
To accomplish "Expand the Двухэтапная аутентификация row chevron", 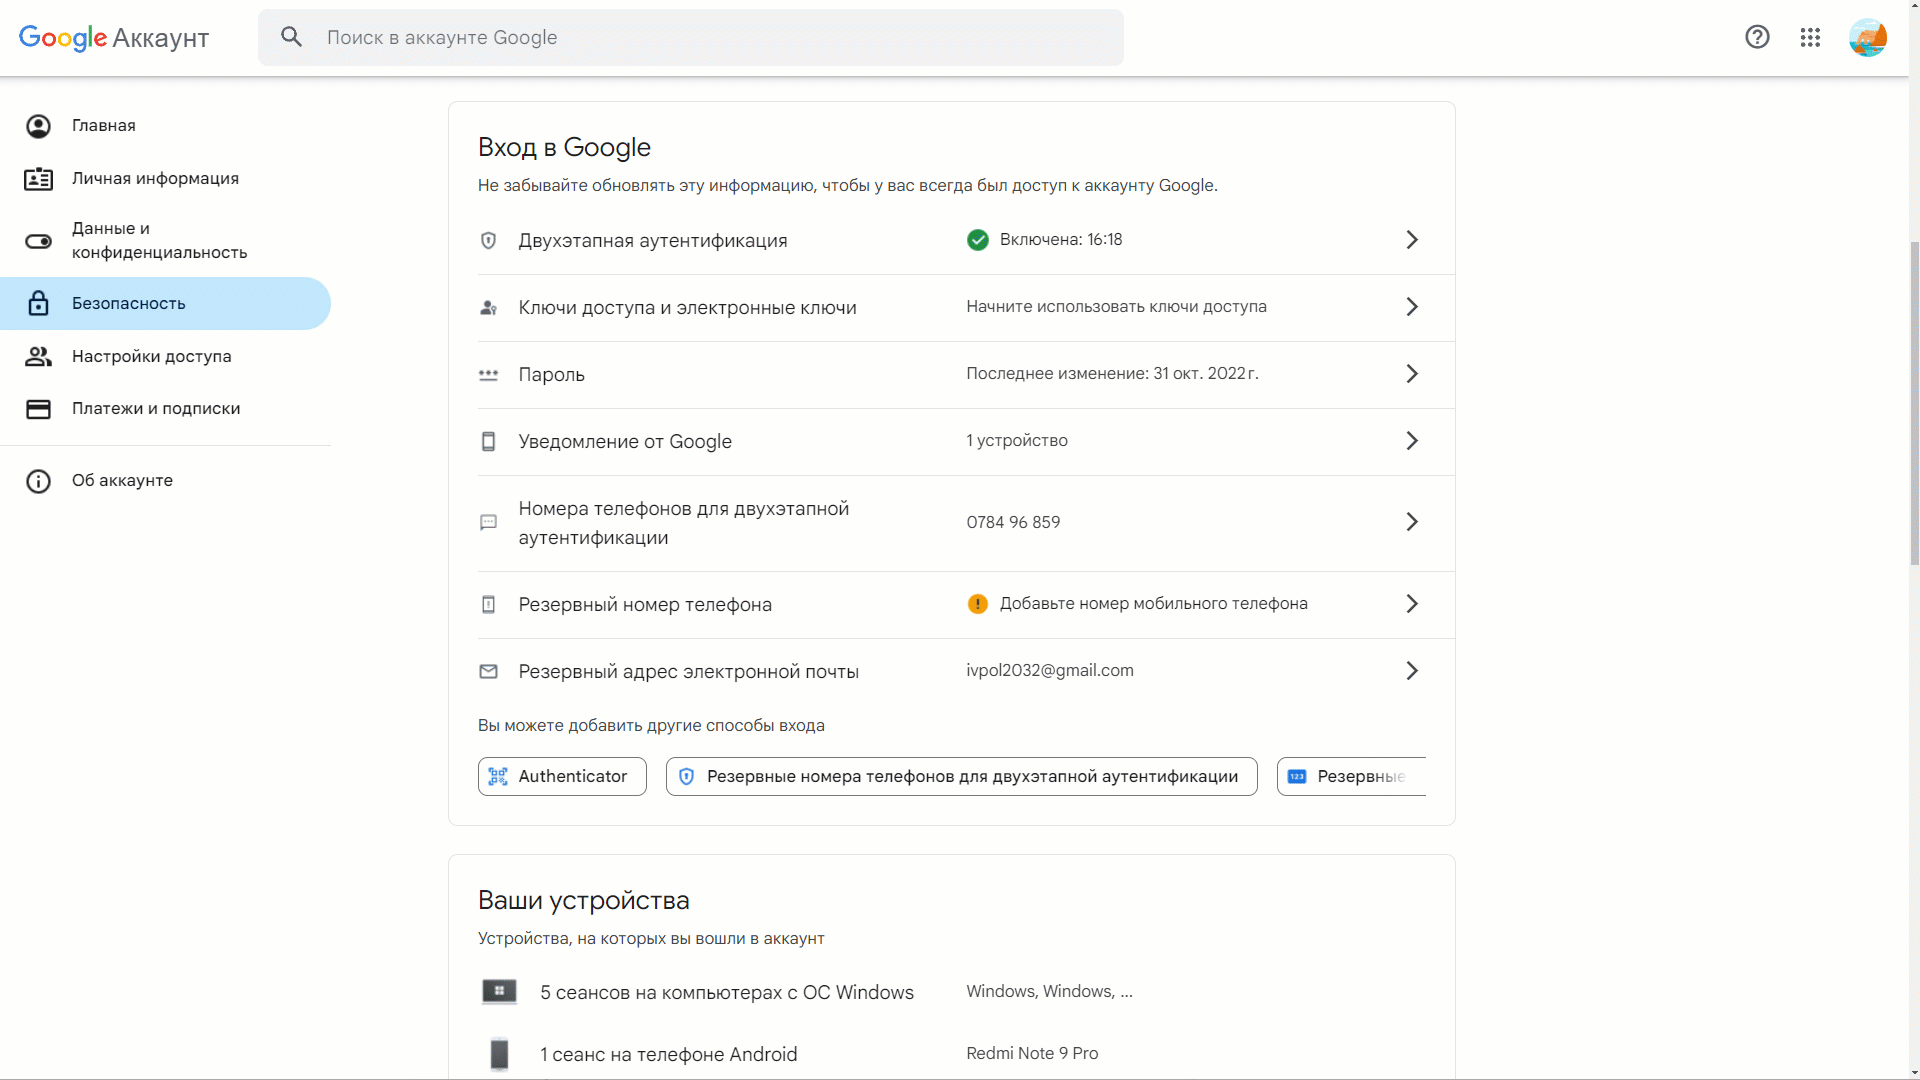I will click(x=1412, y=240).
